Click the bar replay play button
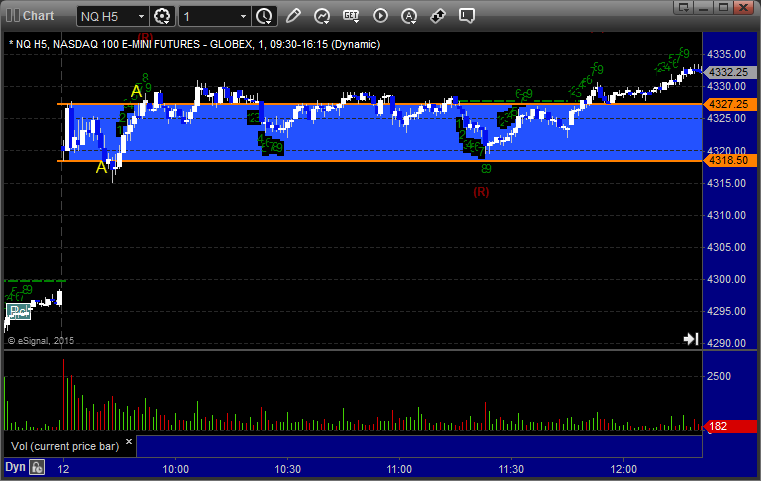The width and height of the screenshot is (761, 481). 380,16
